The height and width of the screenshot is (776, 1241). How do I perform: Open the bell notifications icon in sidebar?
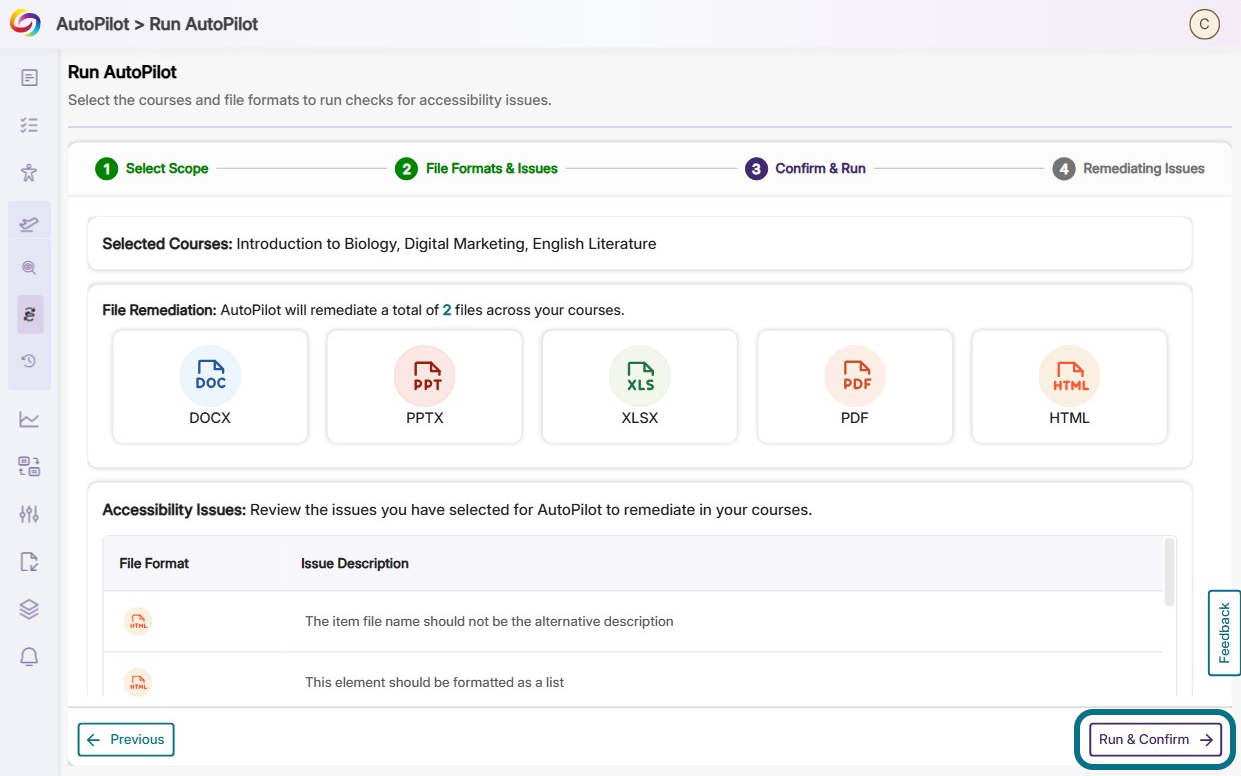(29, 656)
